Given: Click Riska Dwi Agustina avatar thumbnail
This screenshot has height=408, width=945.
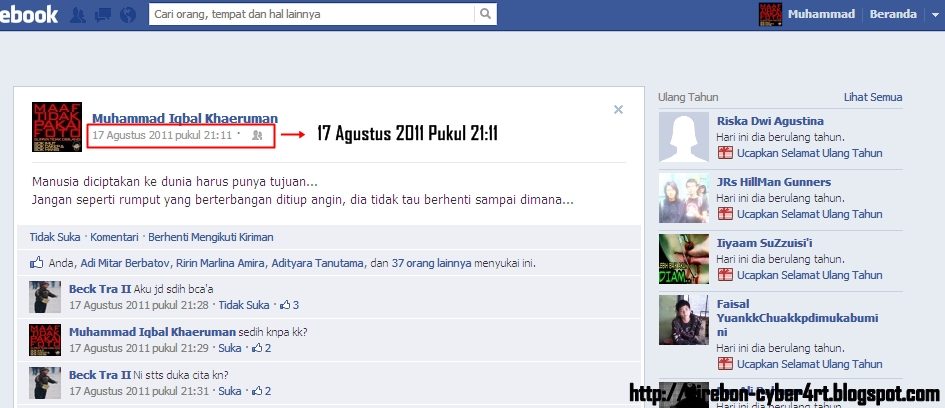Looking at the screenshot, I should coord(684,137).
